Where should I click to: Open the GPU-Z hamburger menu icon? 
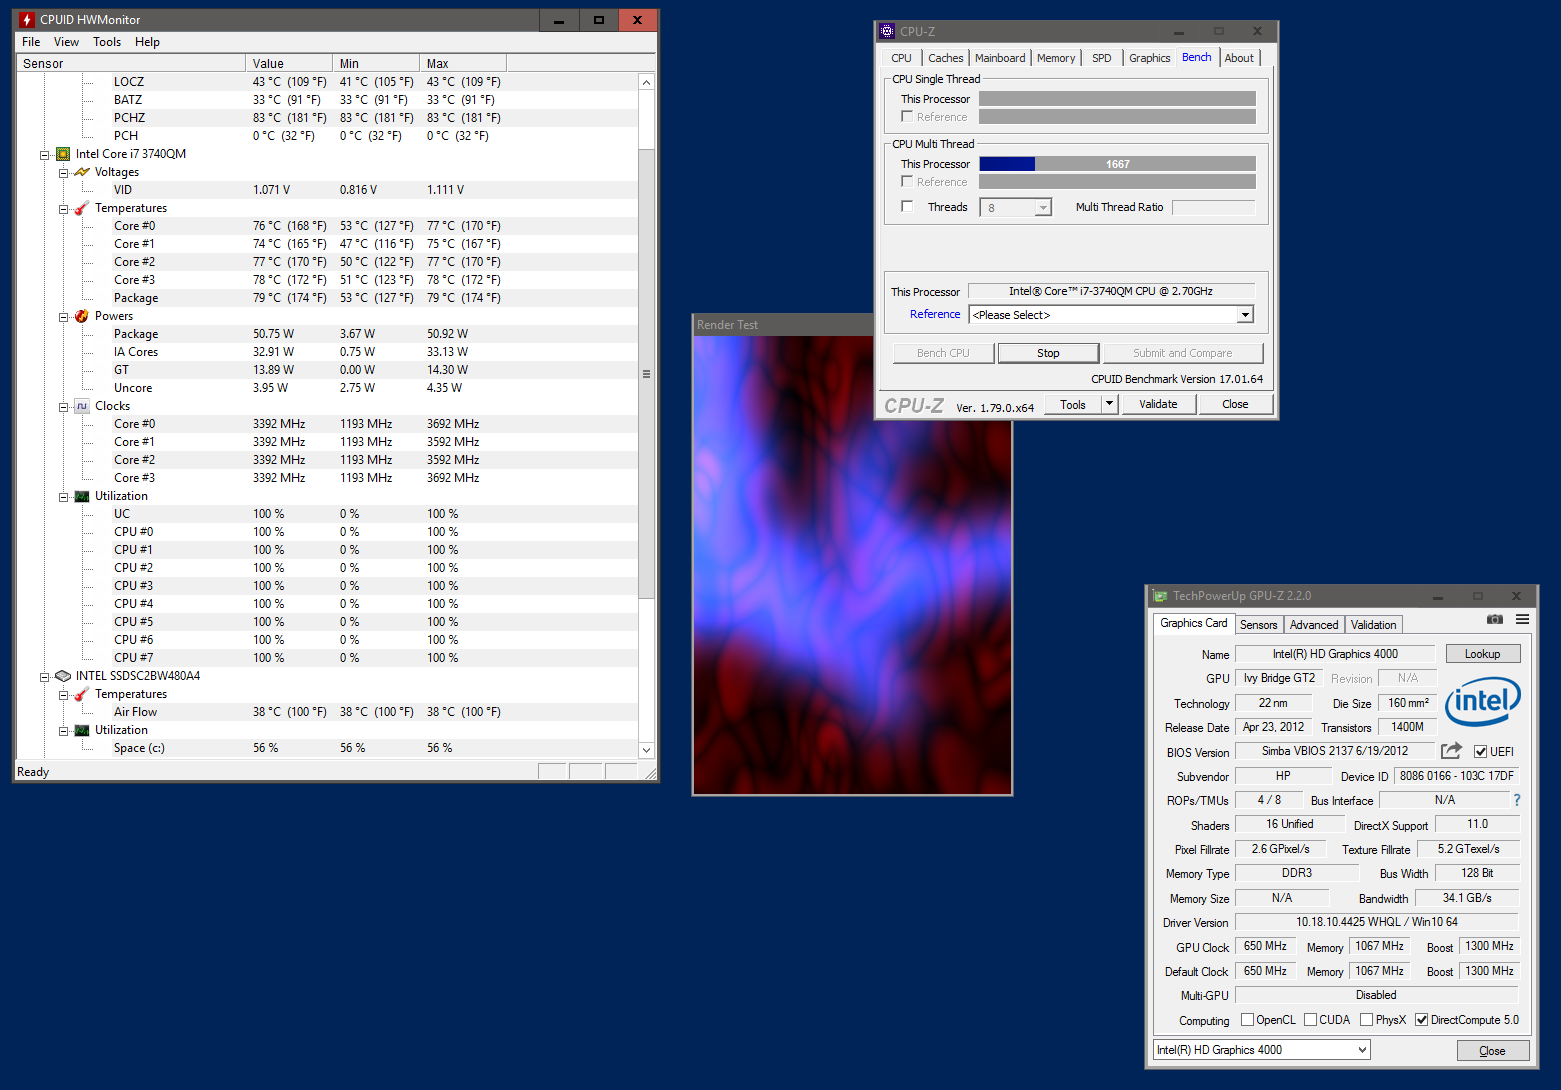[x=1522, y=620]
